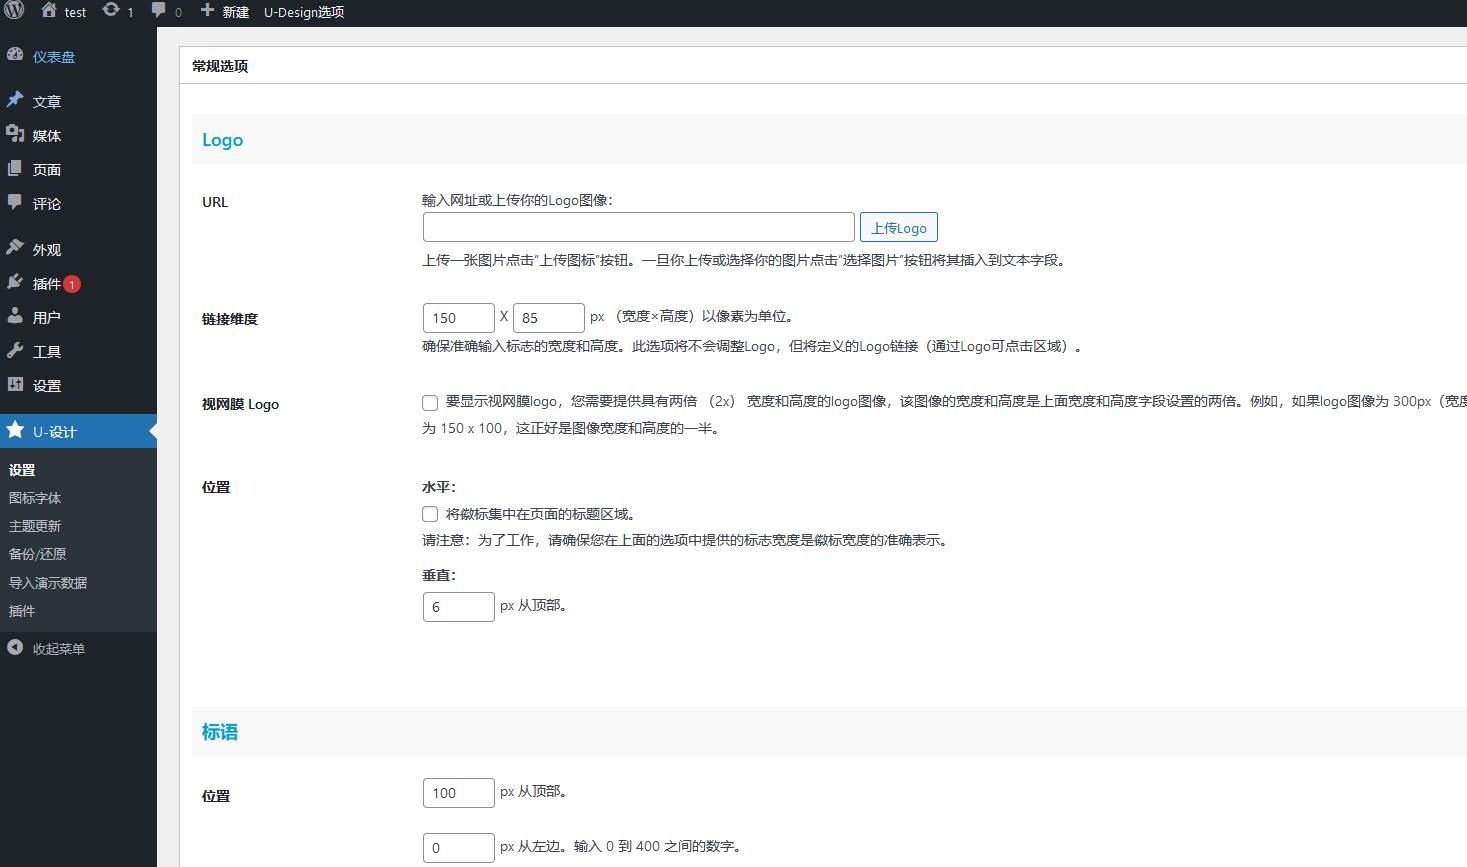Screen dimensions: 1467x867
Task: Click the 新建 admin bar item
Action: 225,11
